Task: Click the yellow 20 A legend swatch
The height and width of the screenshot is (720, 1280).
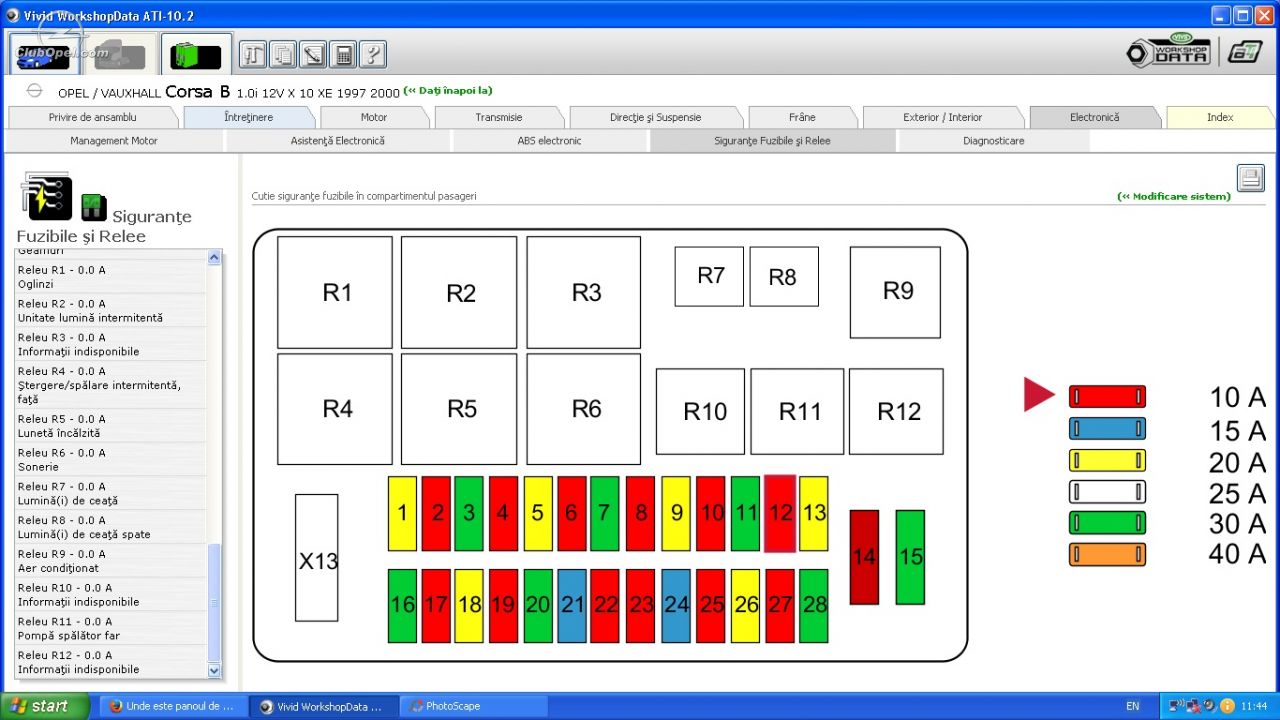Action: pyautogui.click(x=1107, y=460)
